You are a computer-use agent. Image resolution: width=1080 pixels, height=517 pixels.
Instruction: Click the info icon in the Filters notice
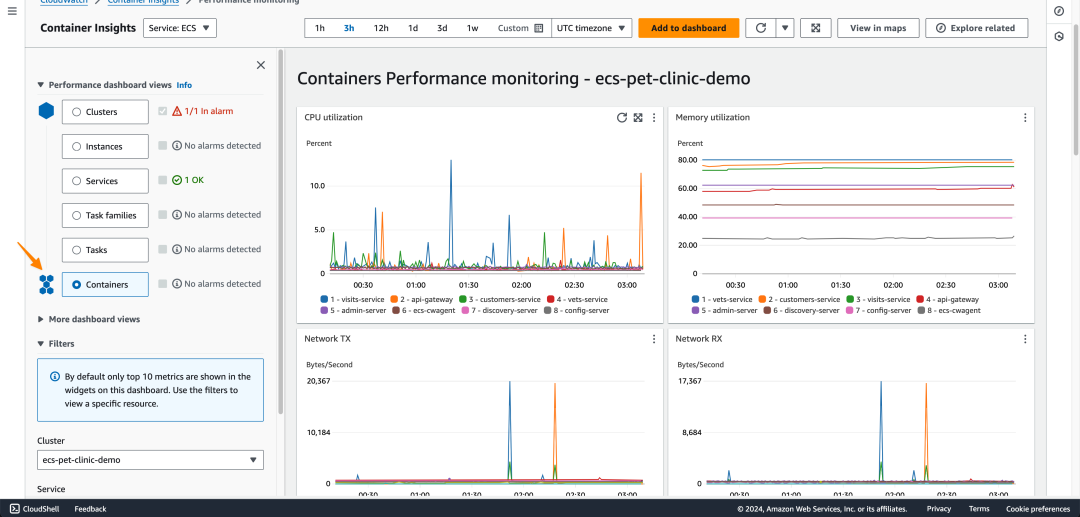(x=54, y=377)
